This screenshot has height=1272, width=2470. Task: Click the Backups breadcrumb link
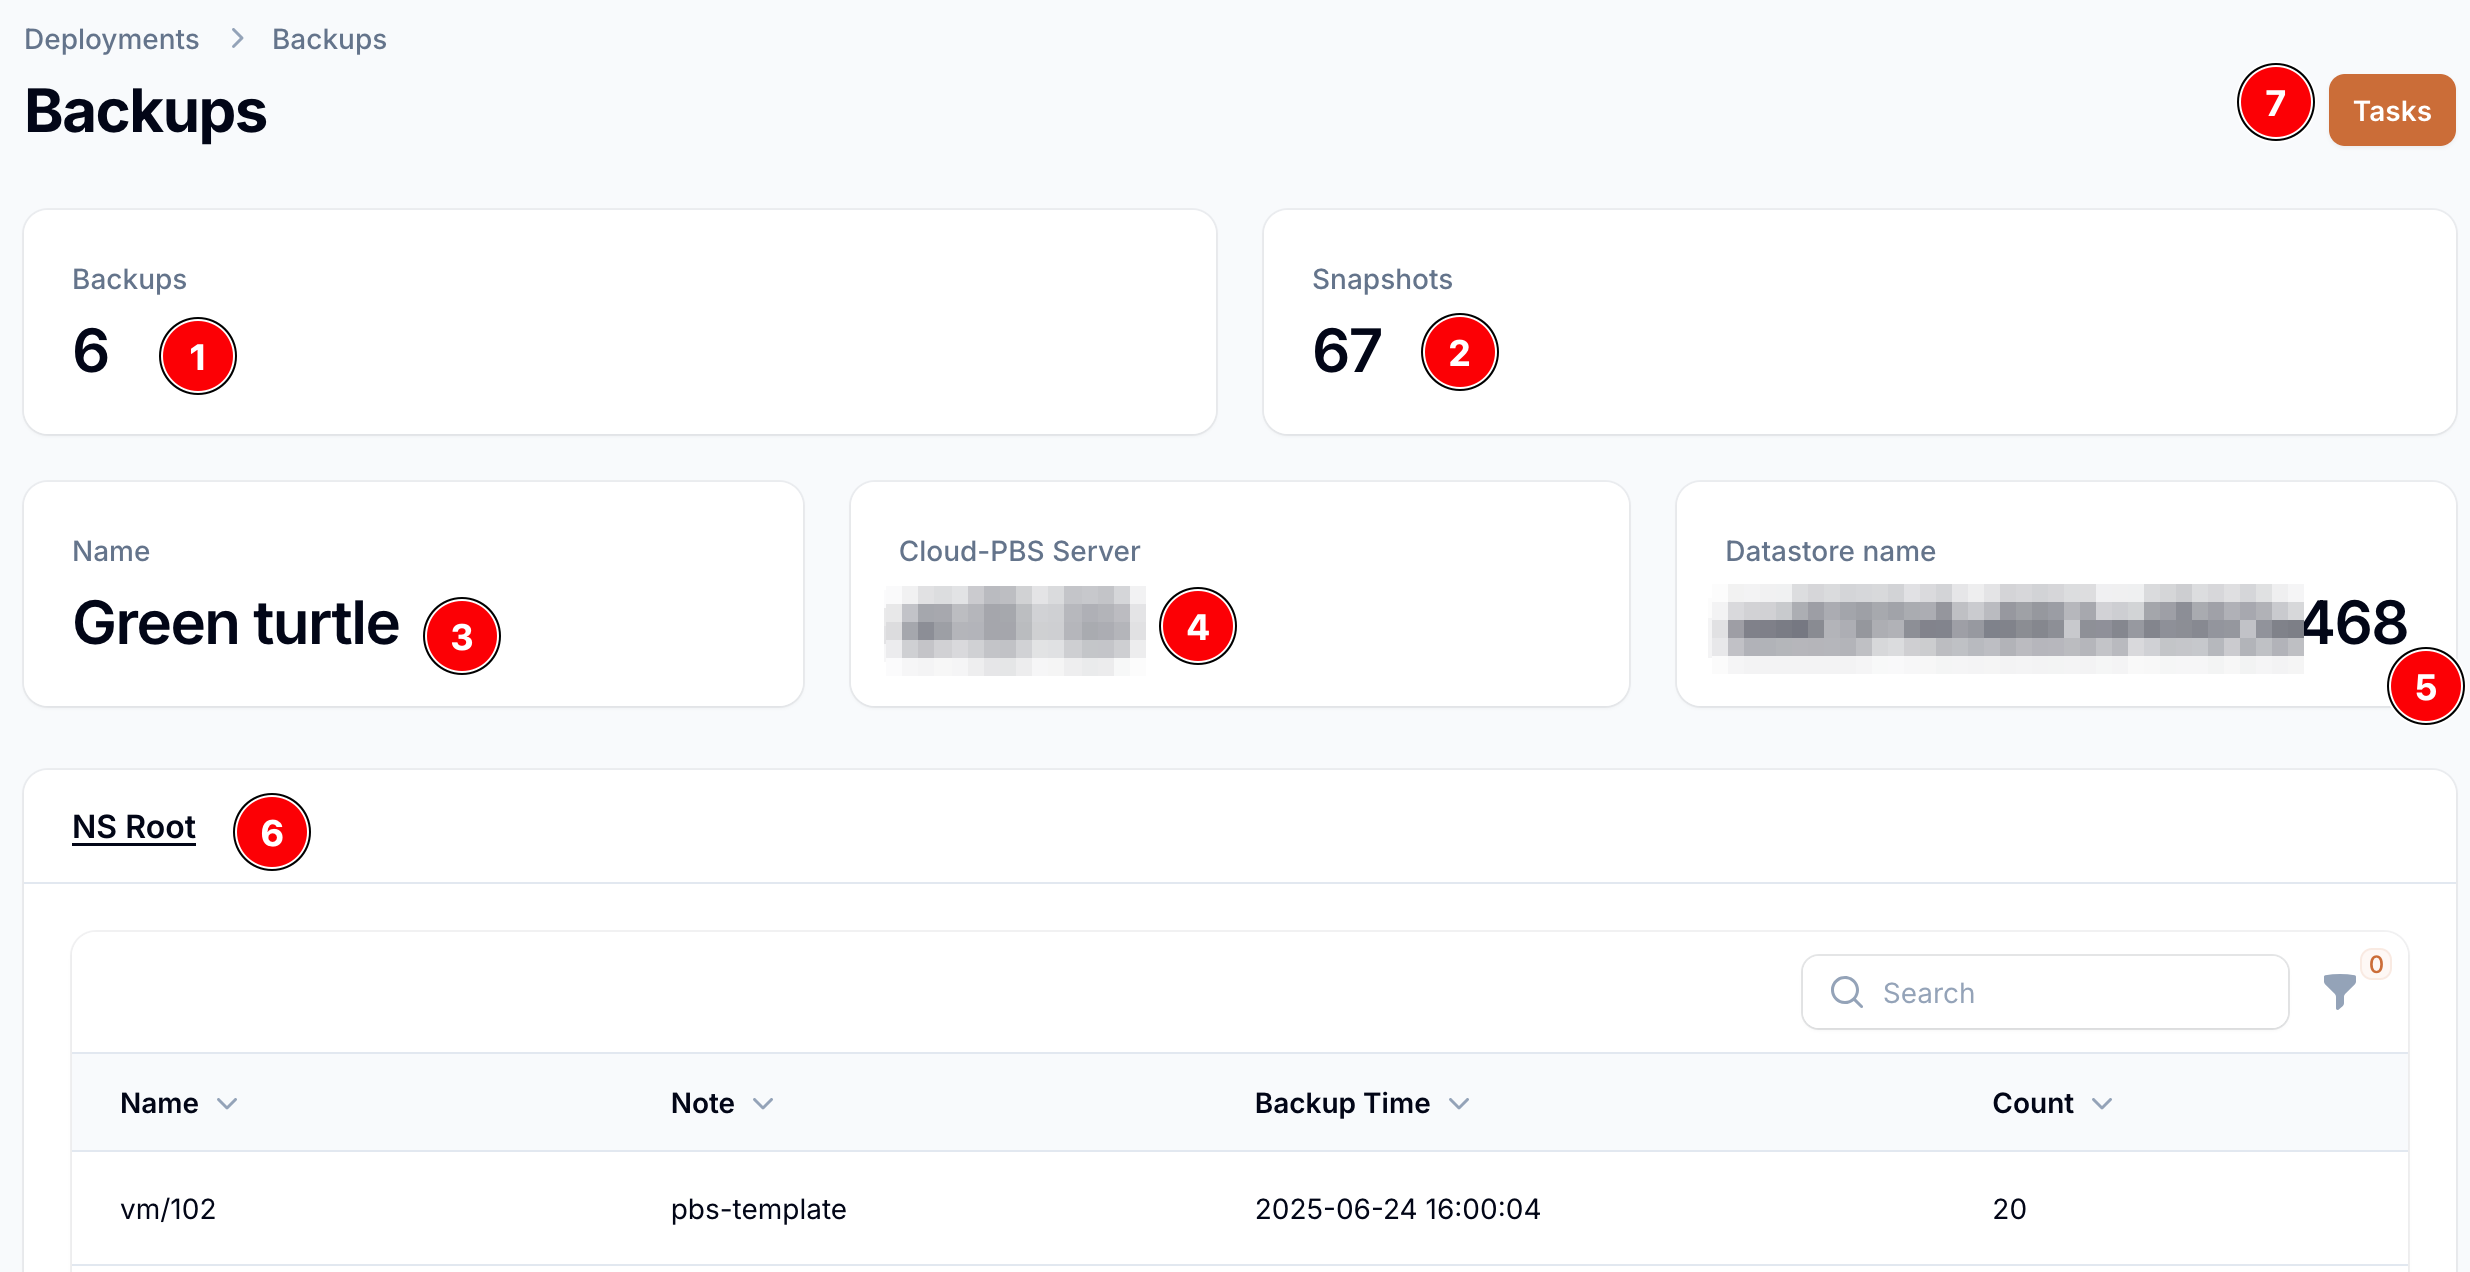pos(329,39)
